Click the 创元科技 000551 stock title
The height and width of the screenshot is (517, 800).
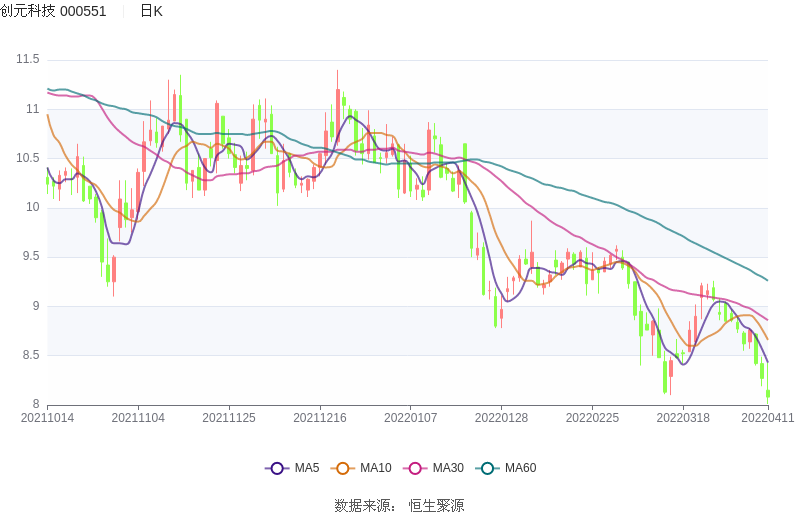tap(54, 11)
